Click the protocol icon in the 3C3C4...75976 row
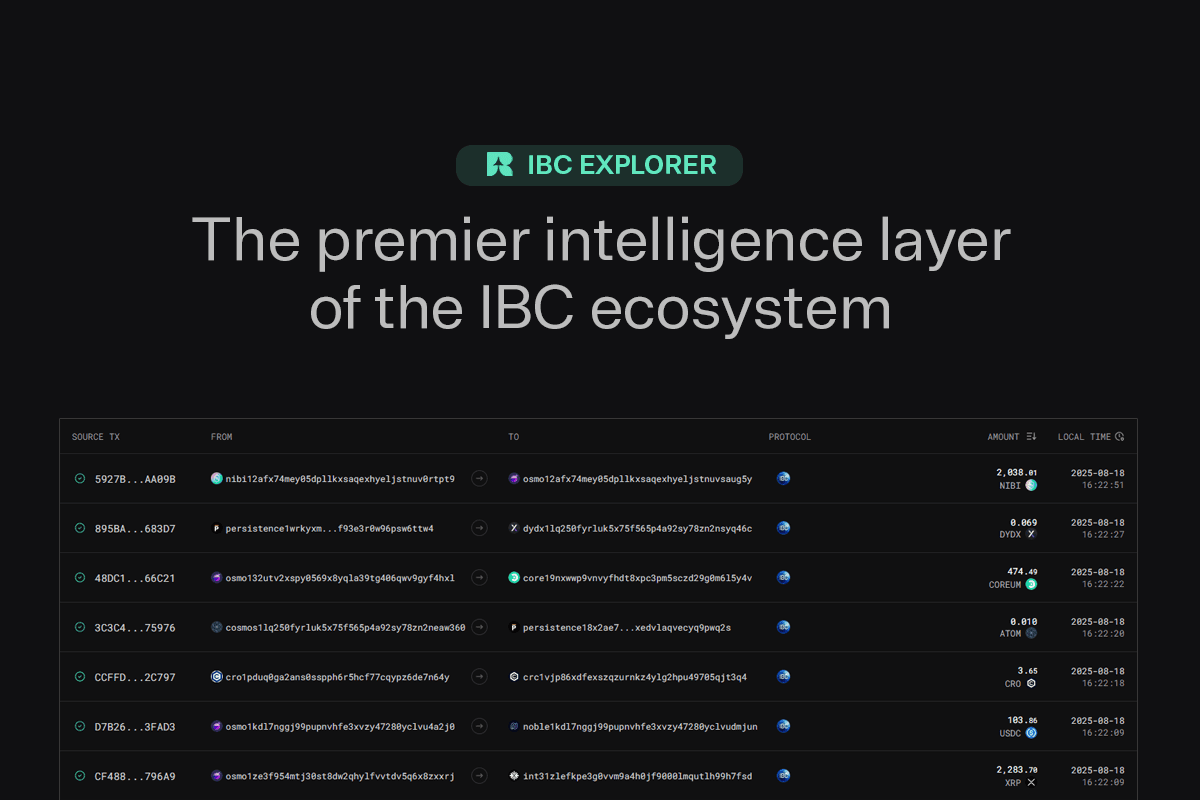Screen dimensions: 1200x800 pyautogui.click(x=784, y=627)
